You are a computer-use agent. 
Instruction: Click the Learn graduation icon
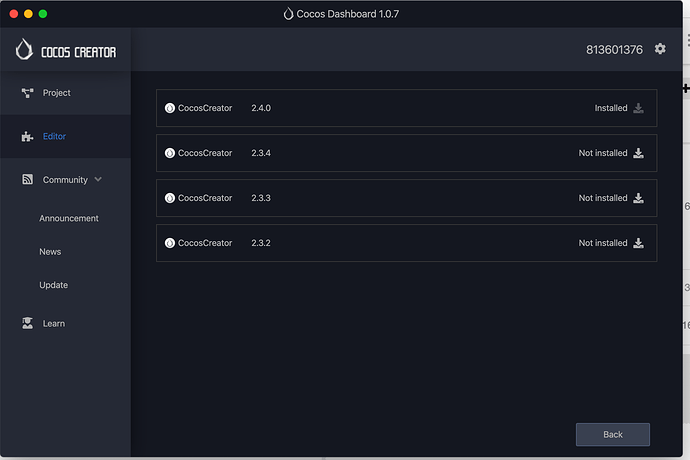(27, 324)
